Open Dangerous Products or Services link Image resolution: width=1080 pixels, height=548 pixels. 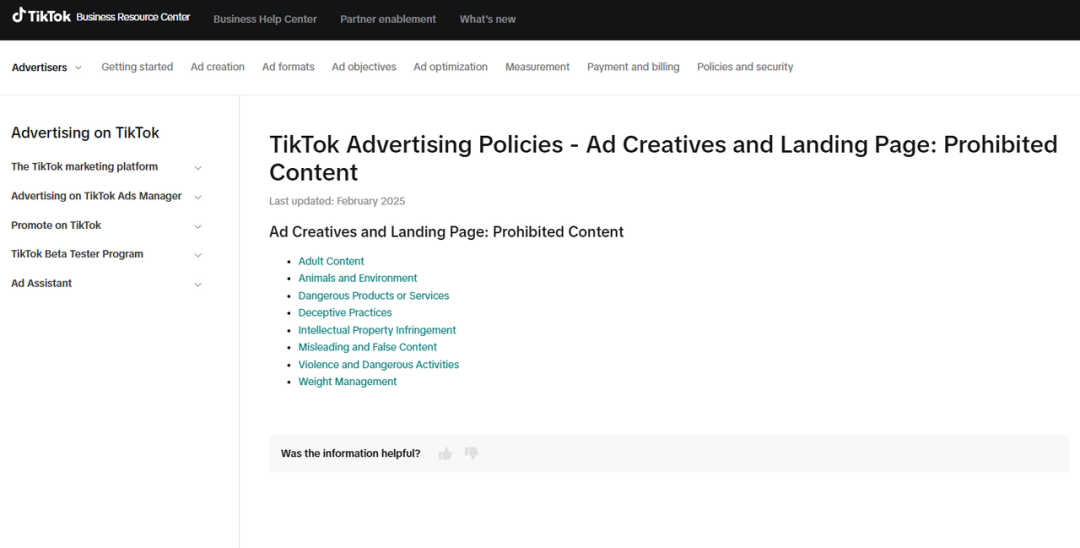coord(373,295)
